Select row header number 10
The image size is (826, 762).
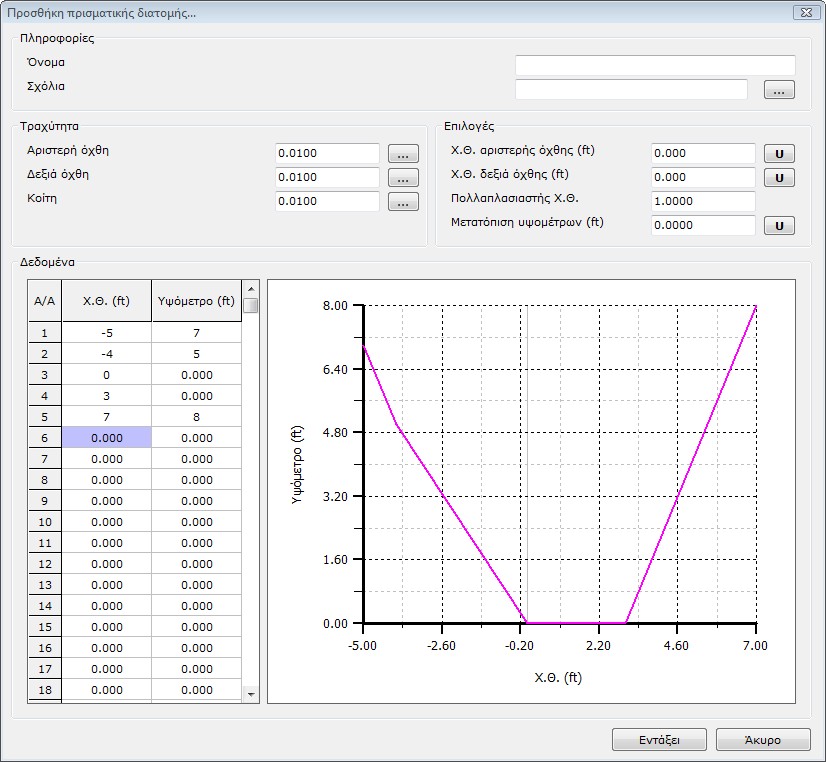tap(44, 522)
